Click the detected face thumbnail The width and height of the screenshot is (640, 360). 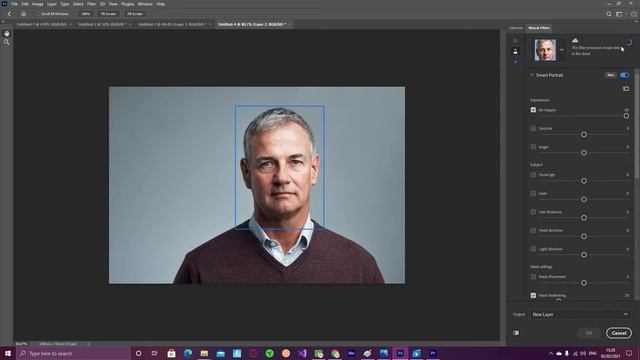[x=545, y=50]
